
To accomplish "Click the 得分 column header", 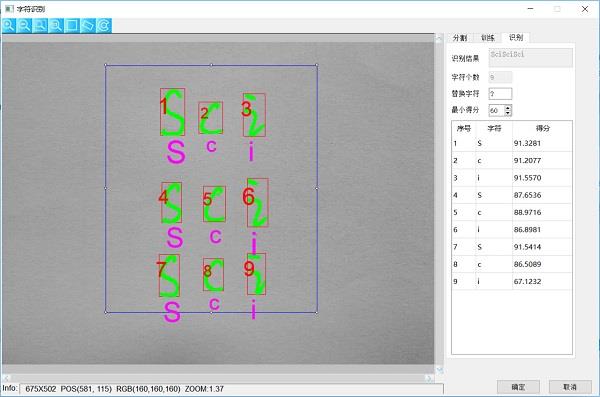I will (542, 128).
